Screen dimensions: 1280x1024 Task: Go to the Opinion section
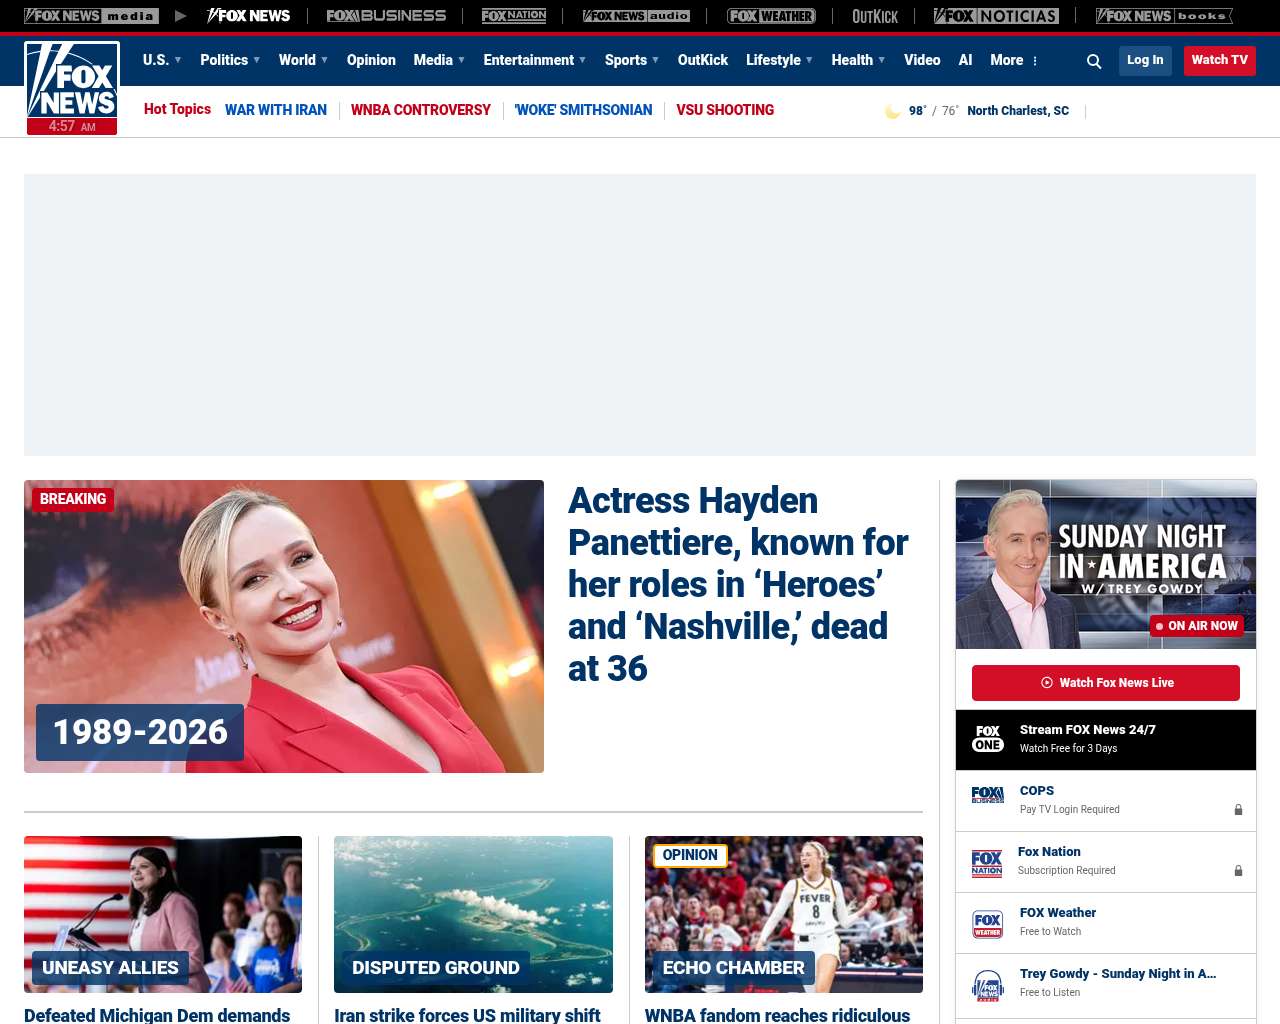(x=371, y=60)
